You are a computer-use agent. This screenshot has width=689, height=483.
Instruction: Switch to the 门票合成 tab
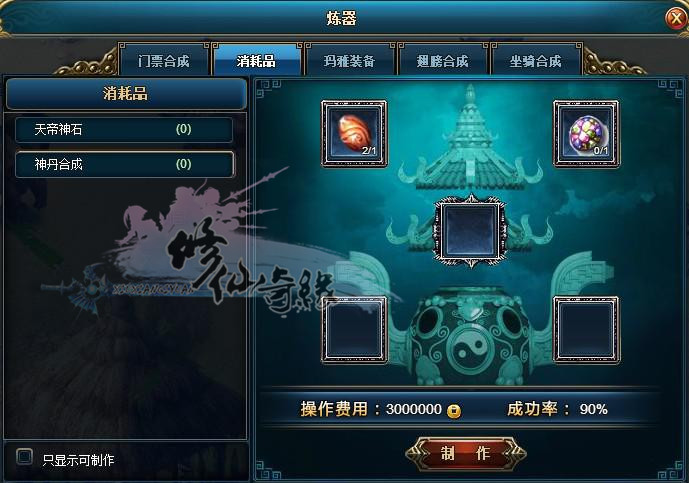[x=163, y=60]
